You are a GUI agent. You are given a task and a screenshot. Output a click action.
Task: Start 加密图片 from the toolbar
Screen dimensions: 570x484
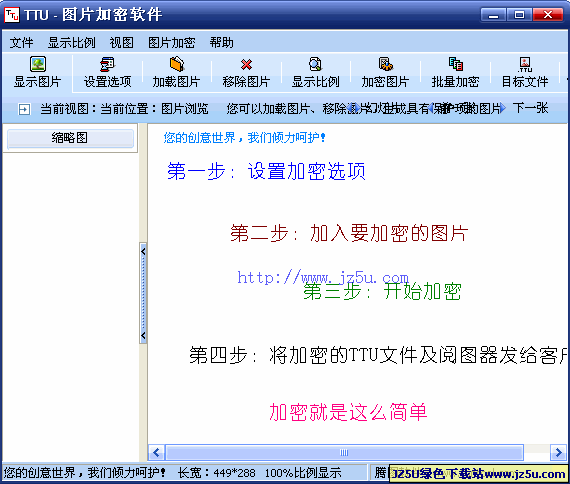[385, 72]
